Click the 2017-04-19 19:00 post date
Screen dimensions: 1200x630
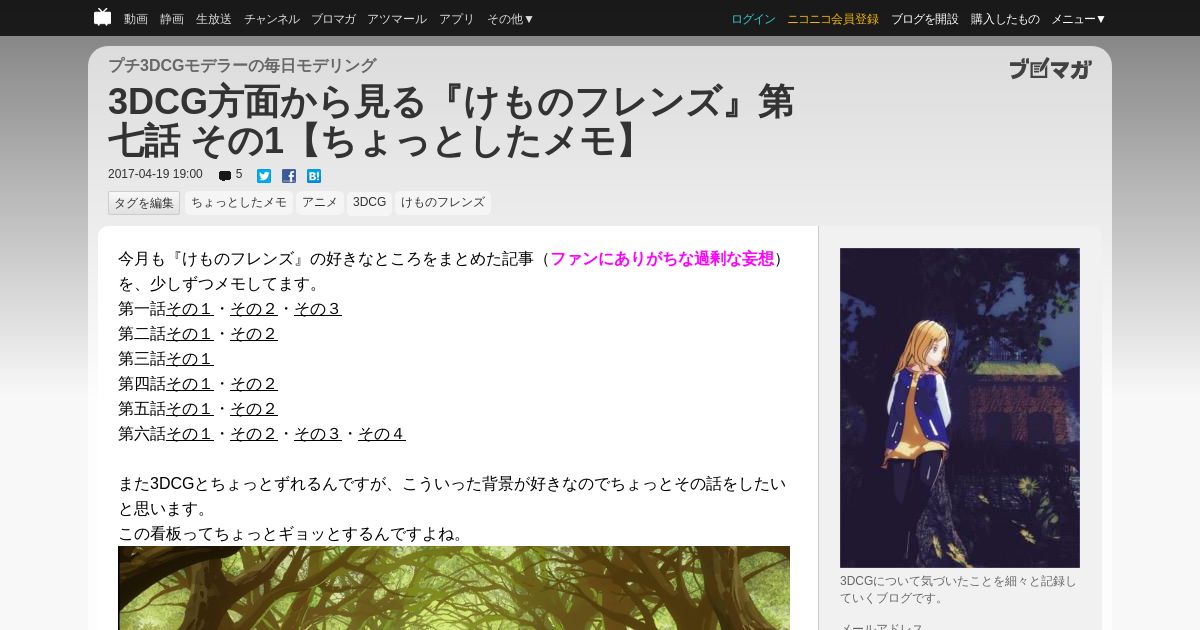click(155, 175)
